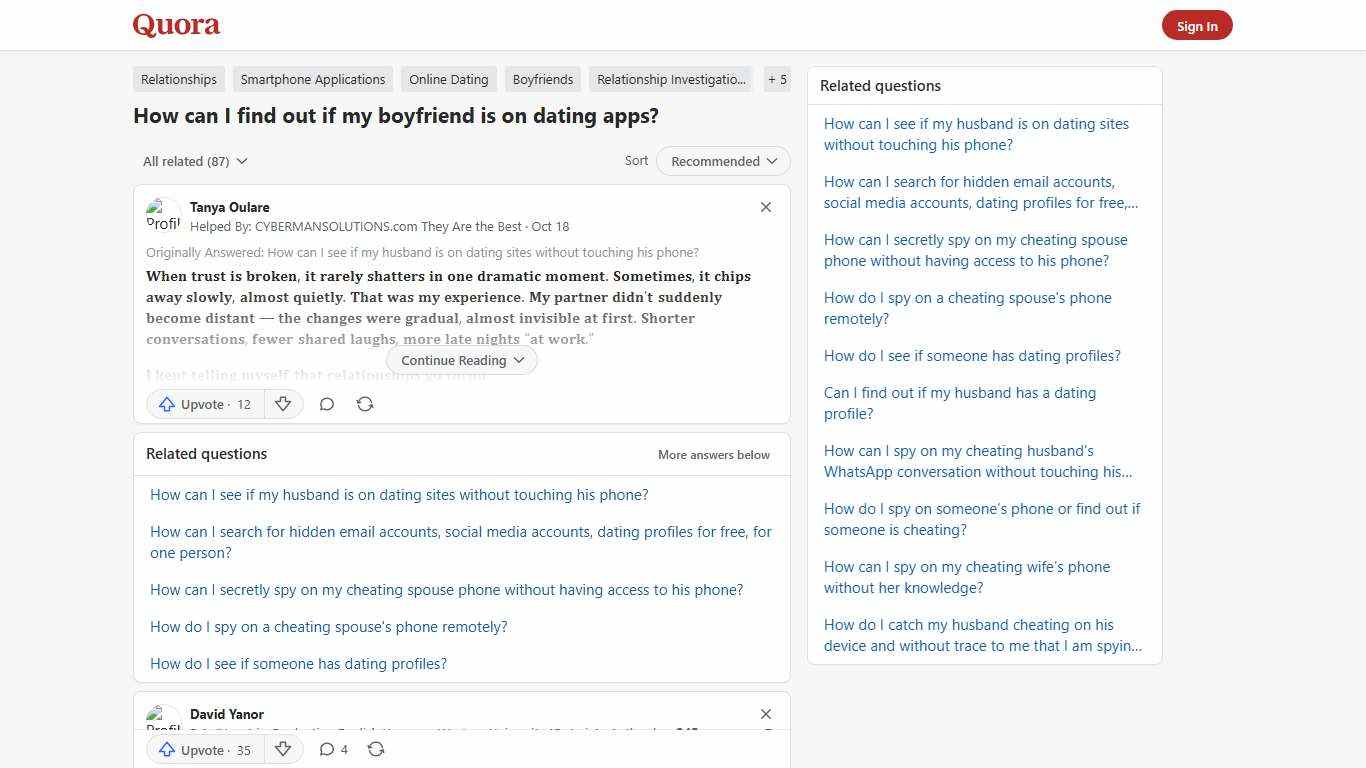
Task: Upvote Tanya Oulare's answer
Action: point(203,404)
